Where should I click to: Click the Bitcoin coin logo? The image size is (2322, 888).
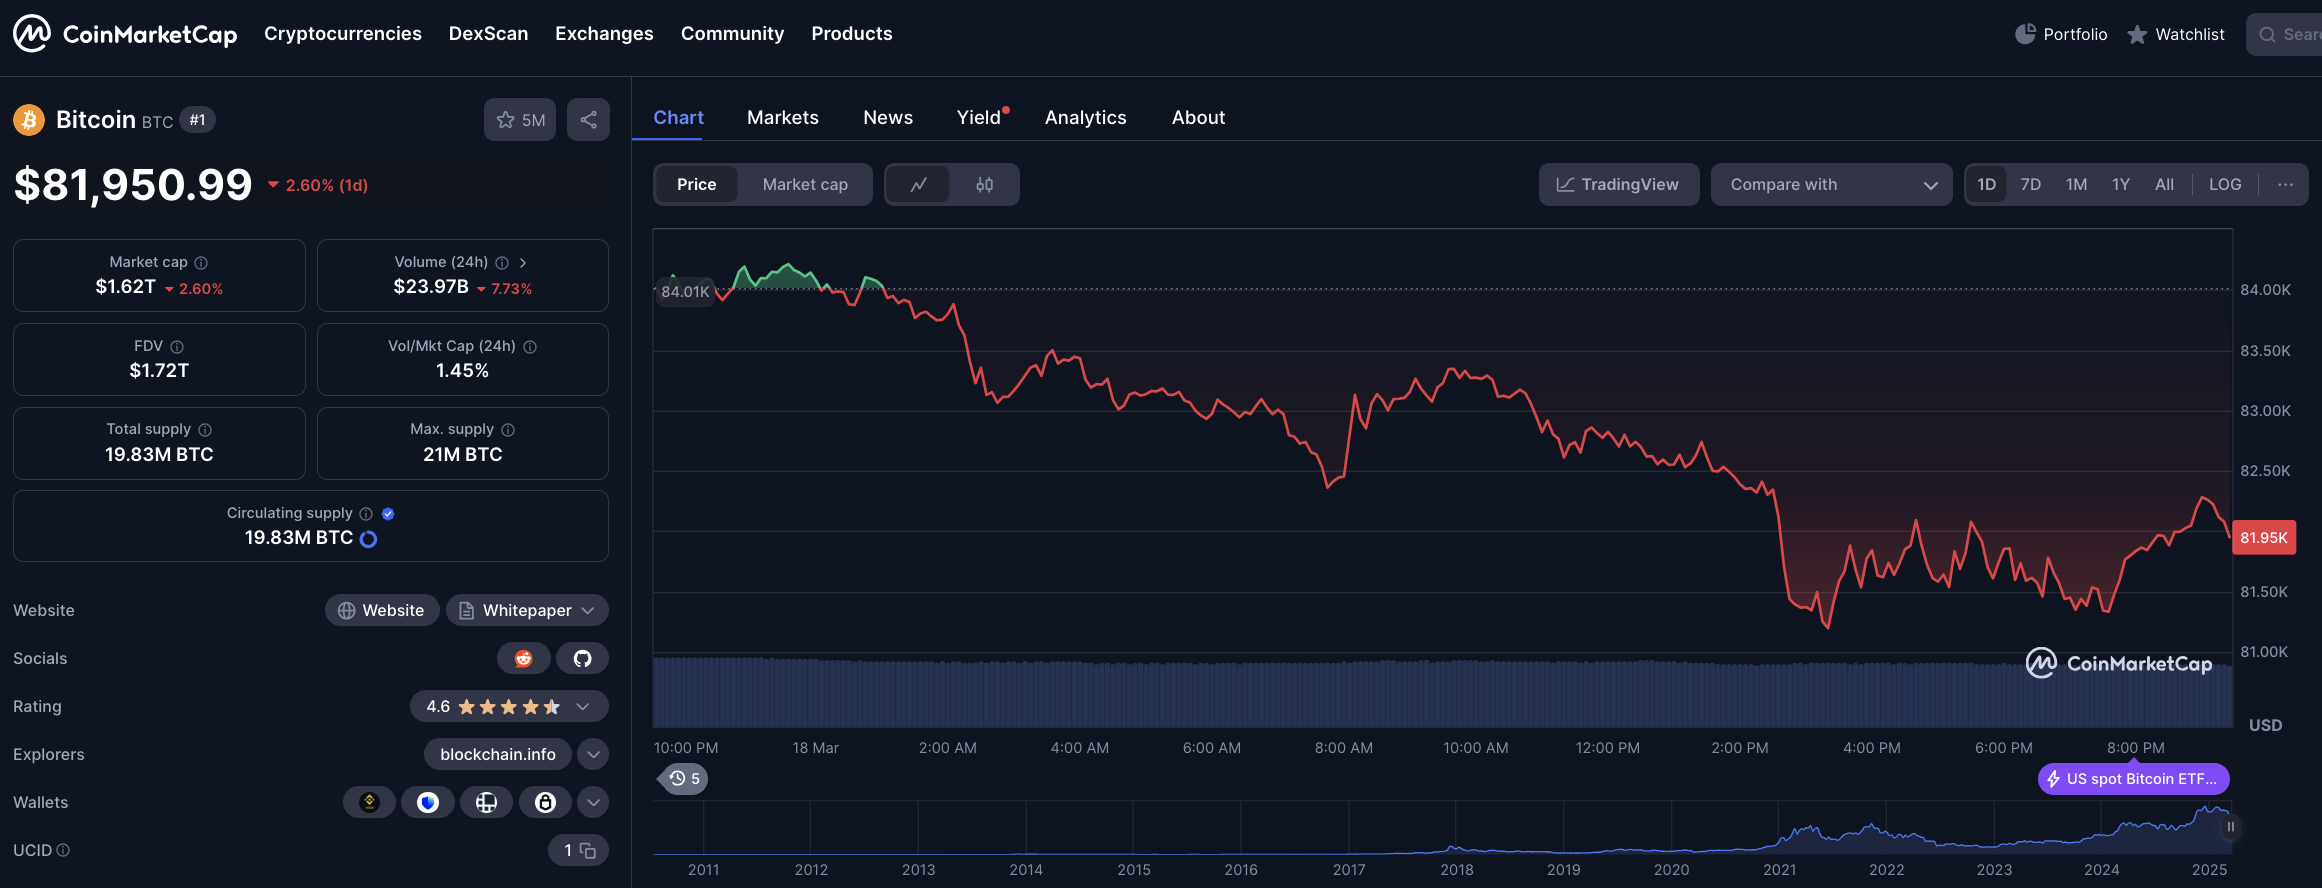pos(29,120)
